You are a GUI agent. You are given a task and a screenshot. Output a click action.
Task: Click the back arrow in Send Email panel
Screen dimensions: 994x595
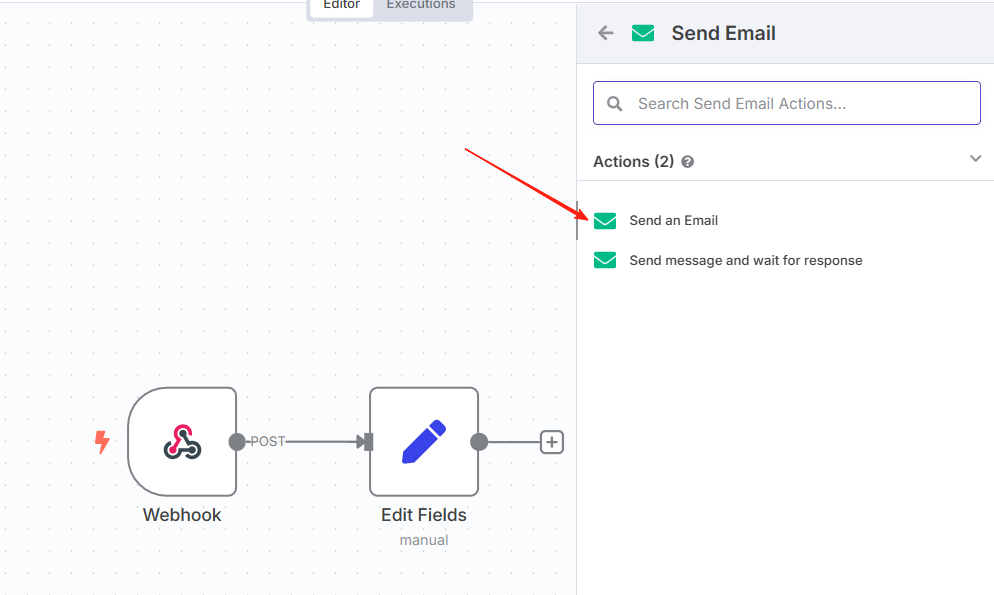click(x=606, y=33)
